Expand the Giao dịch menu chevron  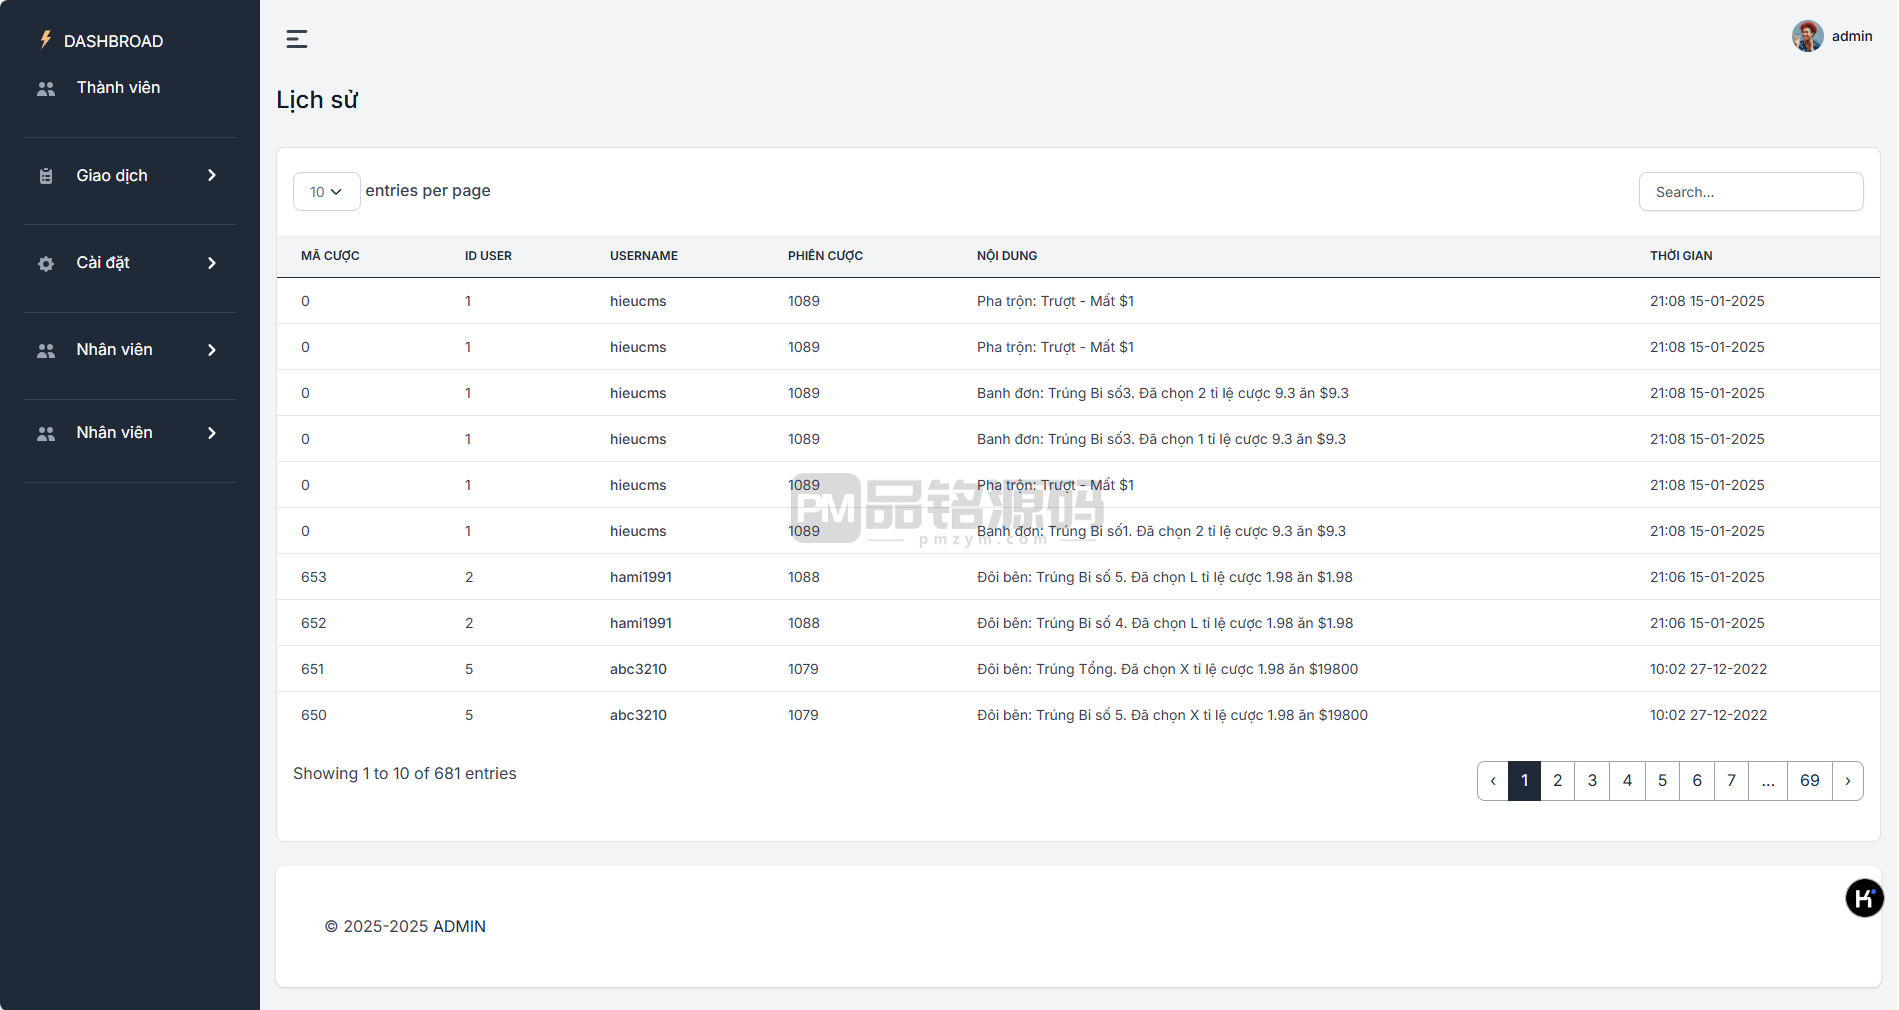click(212, 175)
